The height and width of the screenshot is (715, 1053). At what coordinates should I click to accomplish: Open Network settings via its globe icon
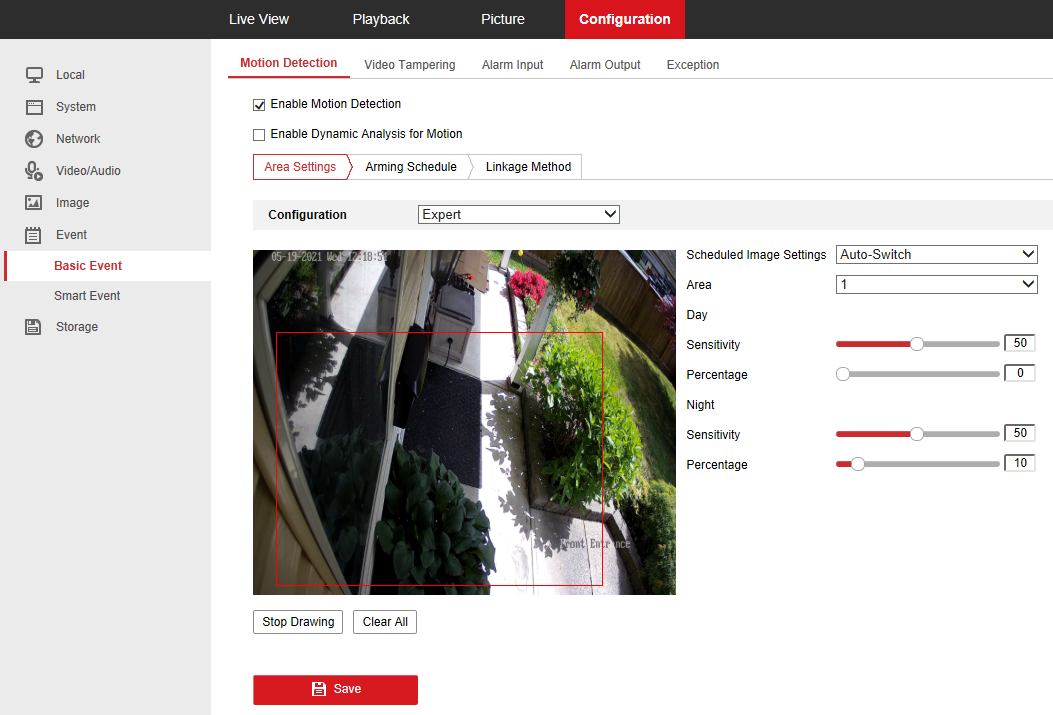coord(32,138)
